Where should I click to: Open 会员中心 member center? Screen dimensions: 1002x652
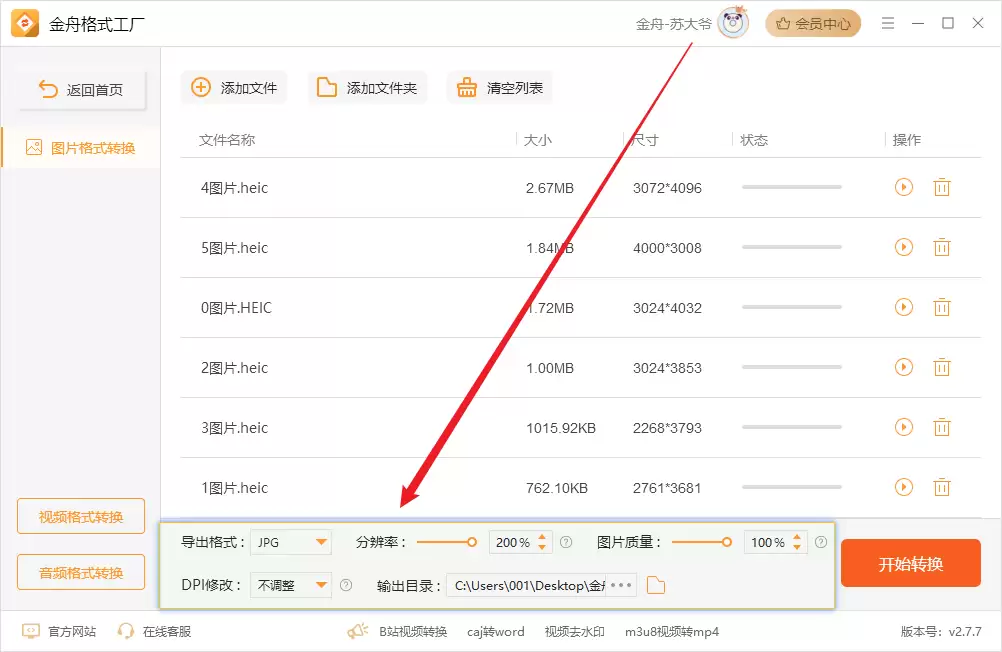tap(813, 24)
